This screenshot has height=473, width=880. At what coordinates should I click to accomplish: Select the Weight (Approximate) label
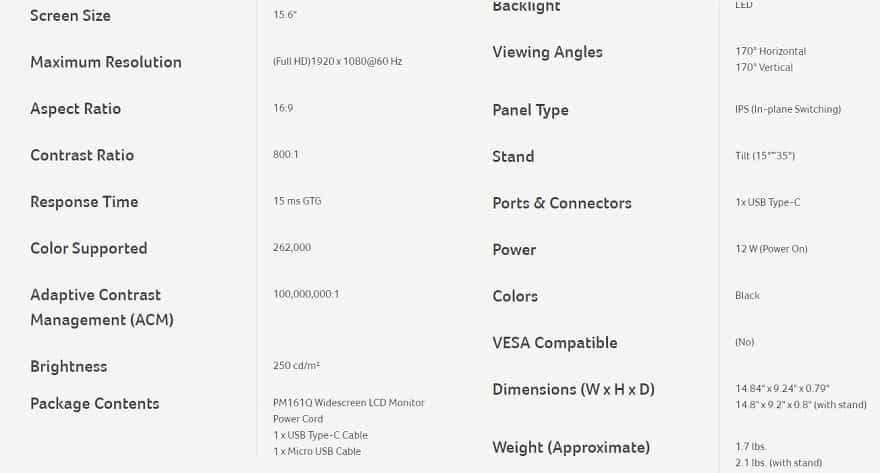pos(571,448)
